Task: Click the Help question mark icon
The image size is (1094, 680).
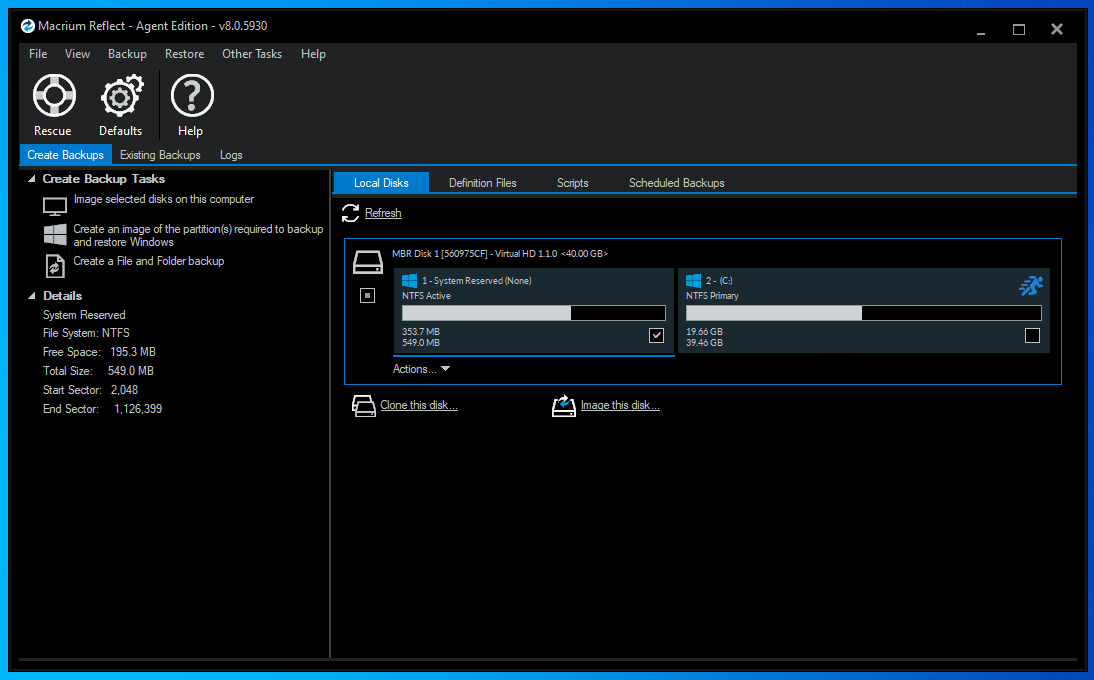Action: pos(190,96)
